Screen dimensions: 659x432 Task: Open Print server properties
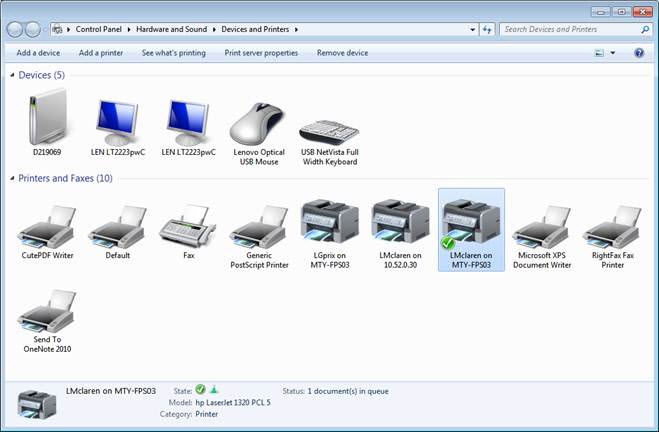[x=261, y=52]
